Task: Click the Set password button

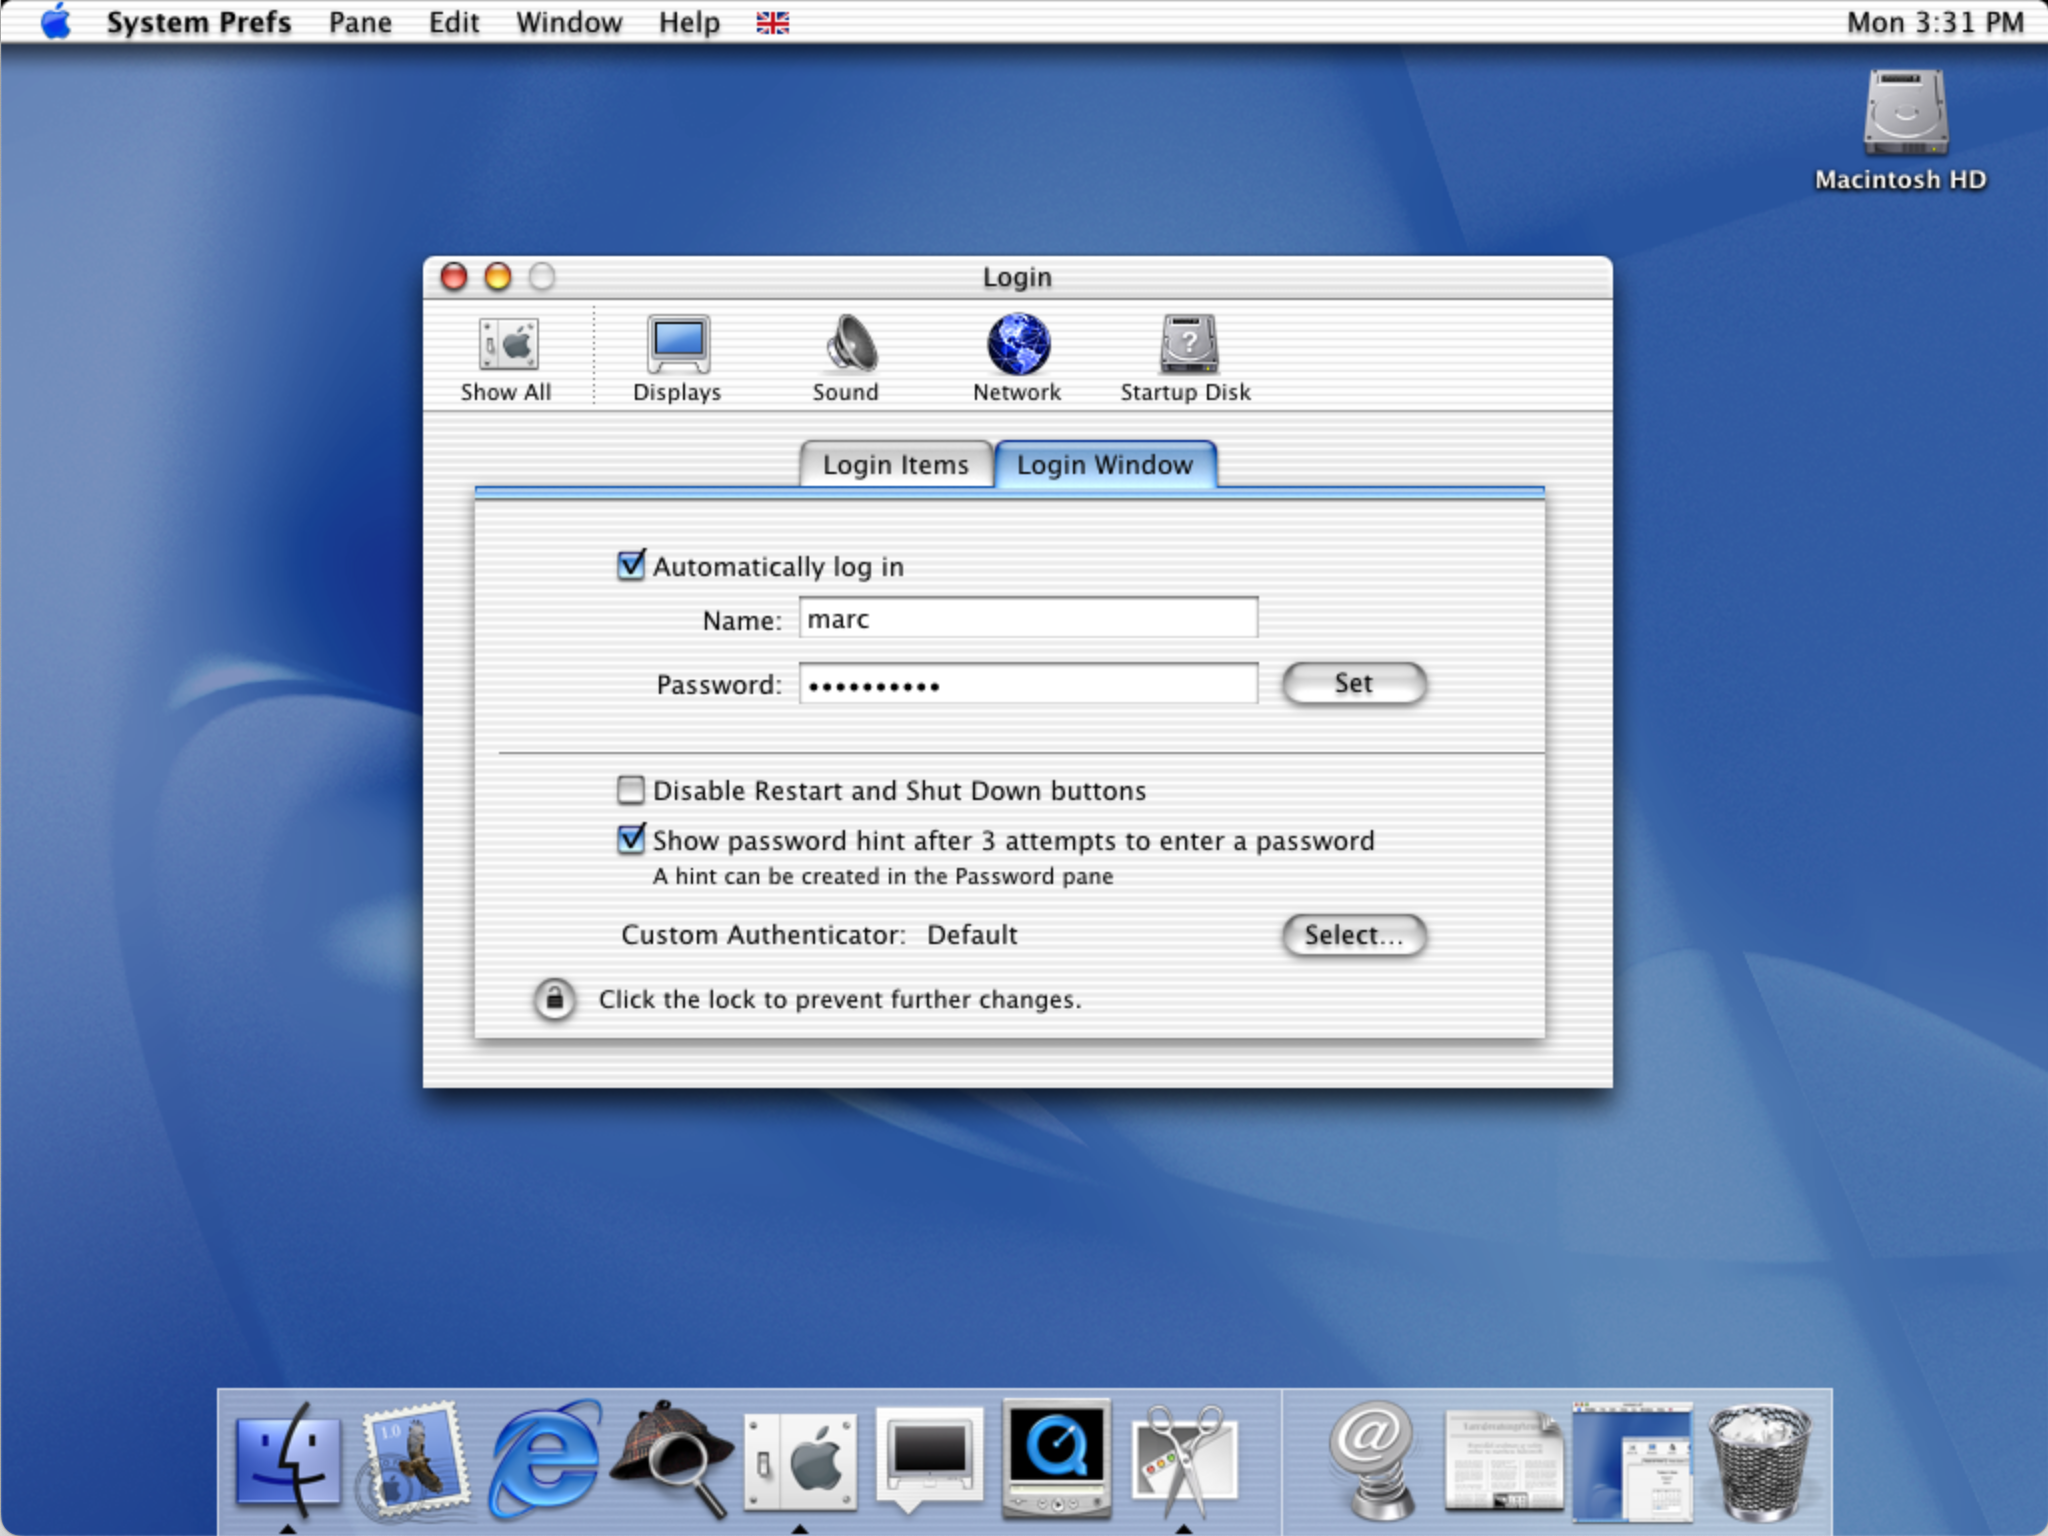Action: tap(1354, 683)
